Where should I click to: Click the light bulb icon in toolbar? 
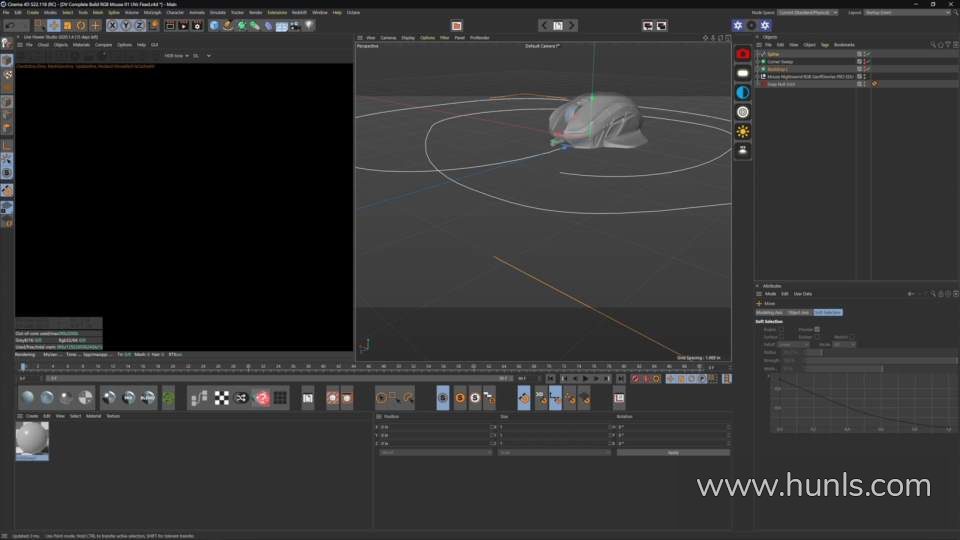click(x=309, y=25)
